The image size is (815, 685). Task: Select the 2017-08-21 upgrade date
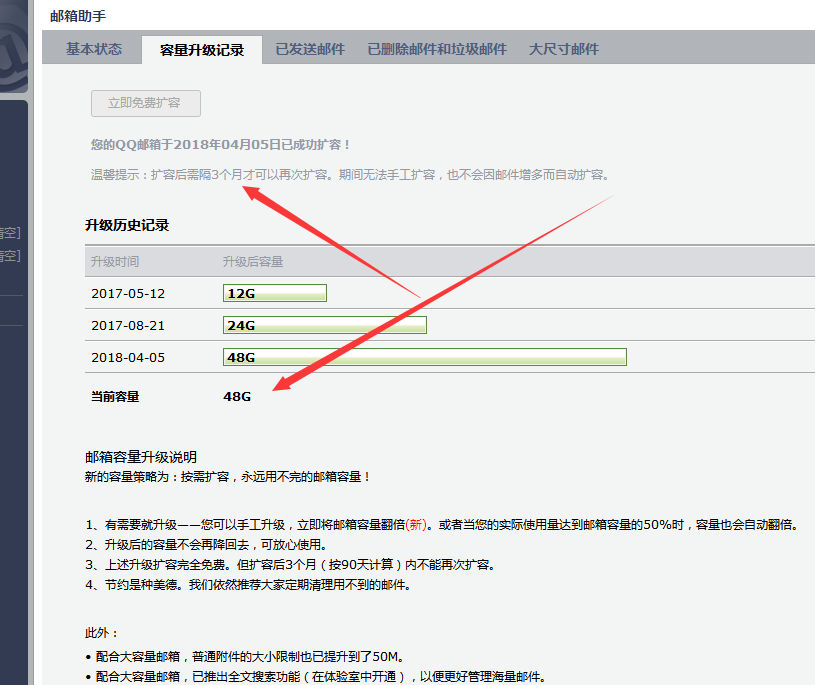click(x=128, y=326)
